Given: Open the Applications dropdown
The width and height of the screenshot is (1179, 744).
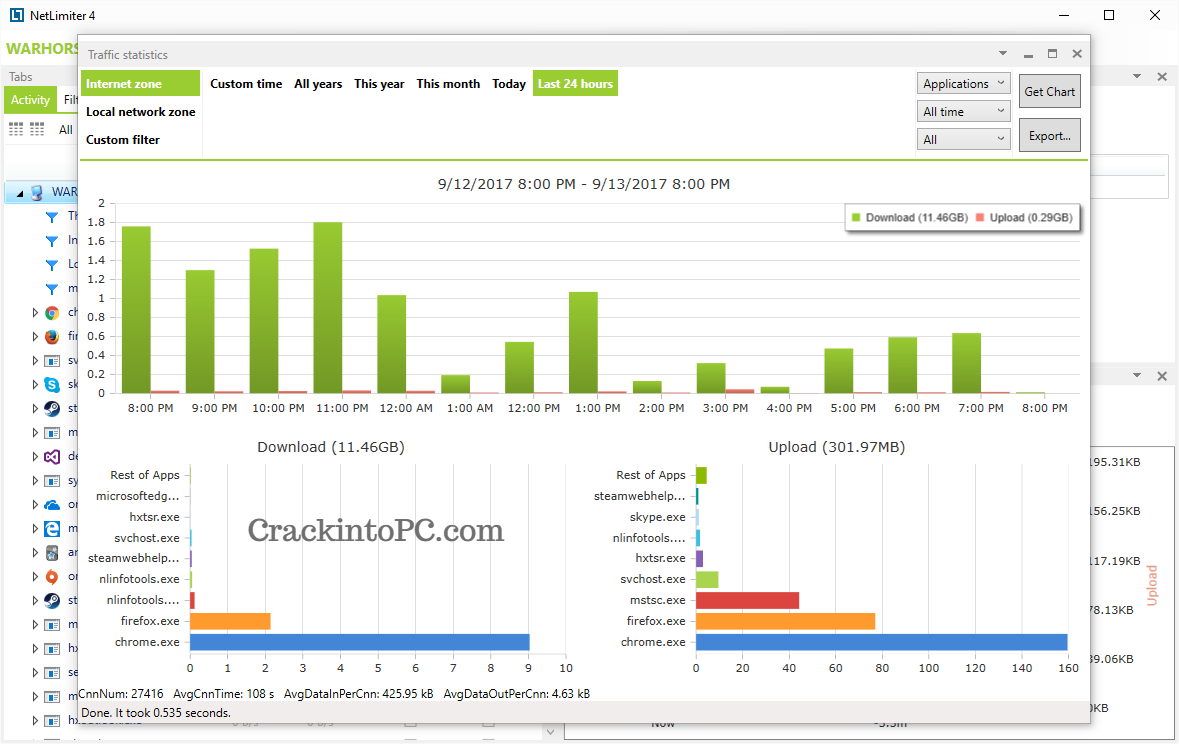Looking at the screenshot, I should [963, 84].
